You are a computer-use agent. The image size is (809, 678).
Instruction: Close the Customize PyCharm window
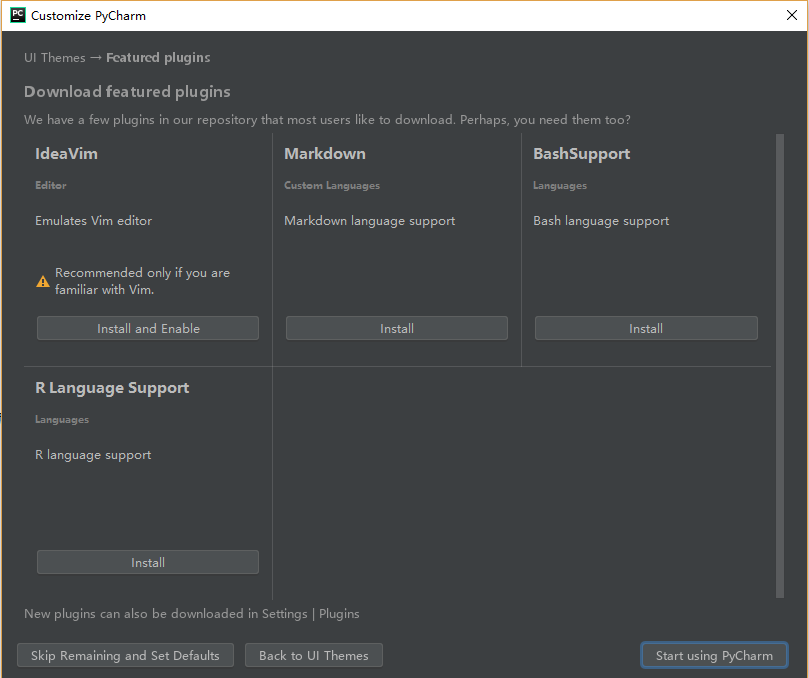(791, 15)
